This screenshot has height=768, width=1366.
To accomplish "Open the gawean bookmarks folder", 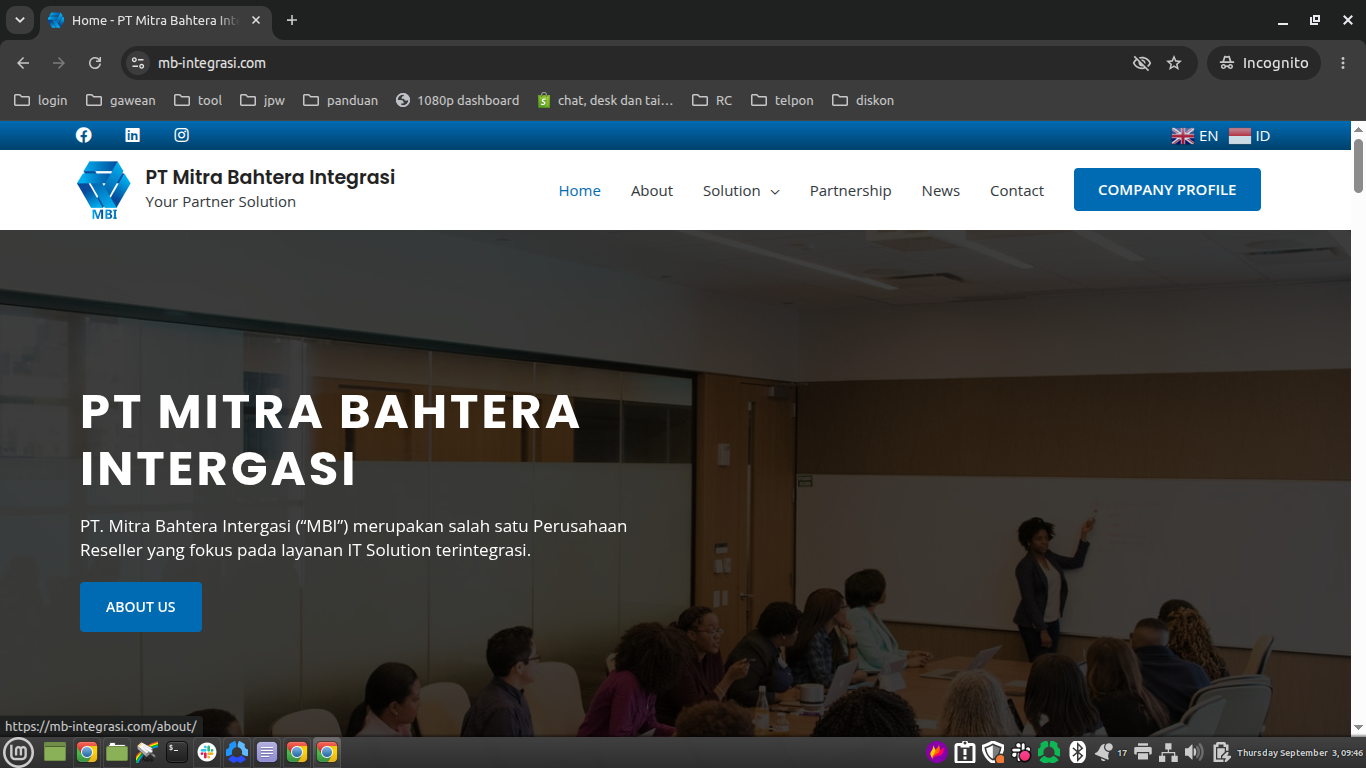I will coord(121,100).
